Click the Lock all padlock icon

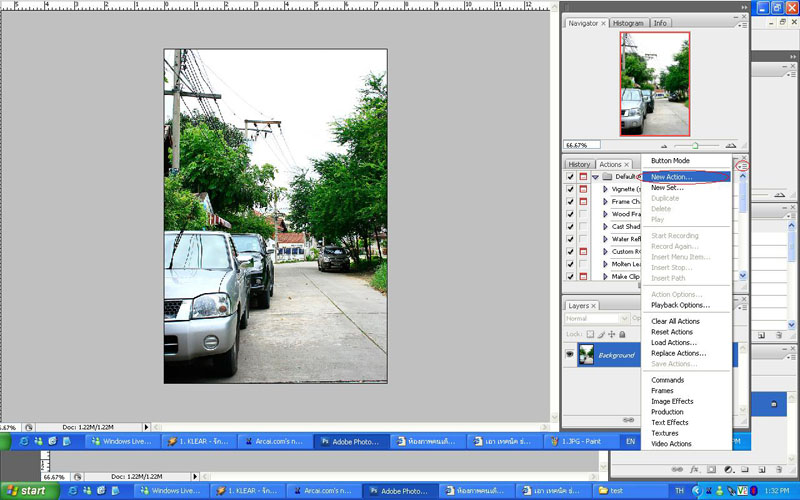click(622, 334)
